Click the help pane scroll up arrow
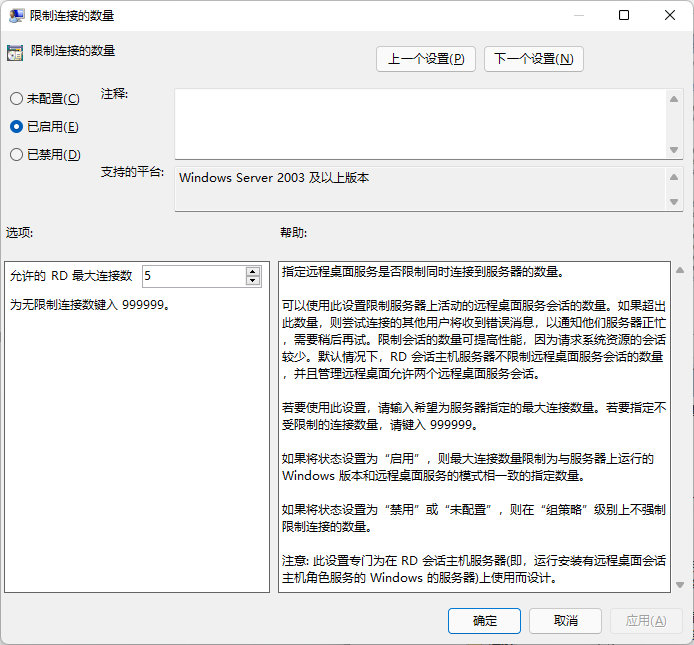Image resolution: width=694 pixels, height=645 pixels. click(680, 270)
